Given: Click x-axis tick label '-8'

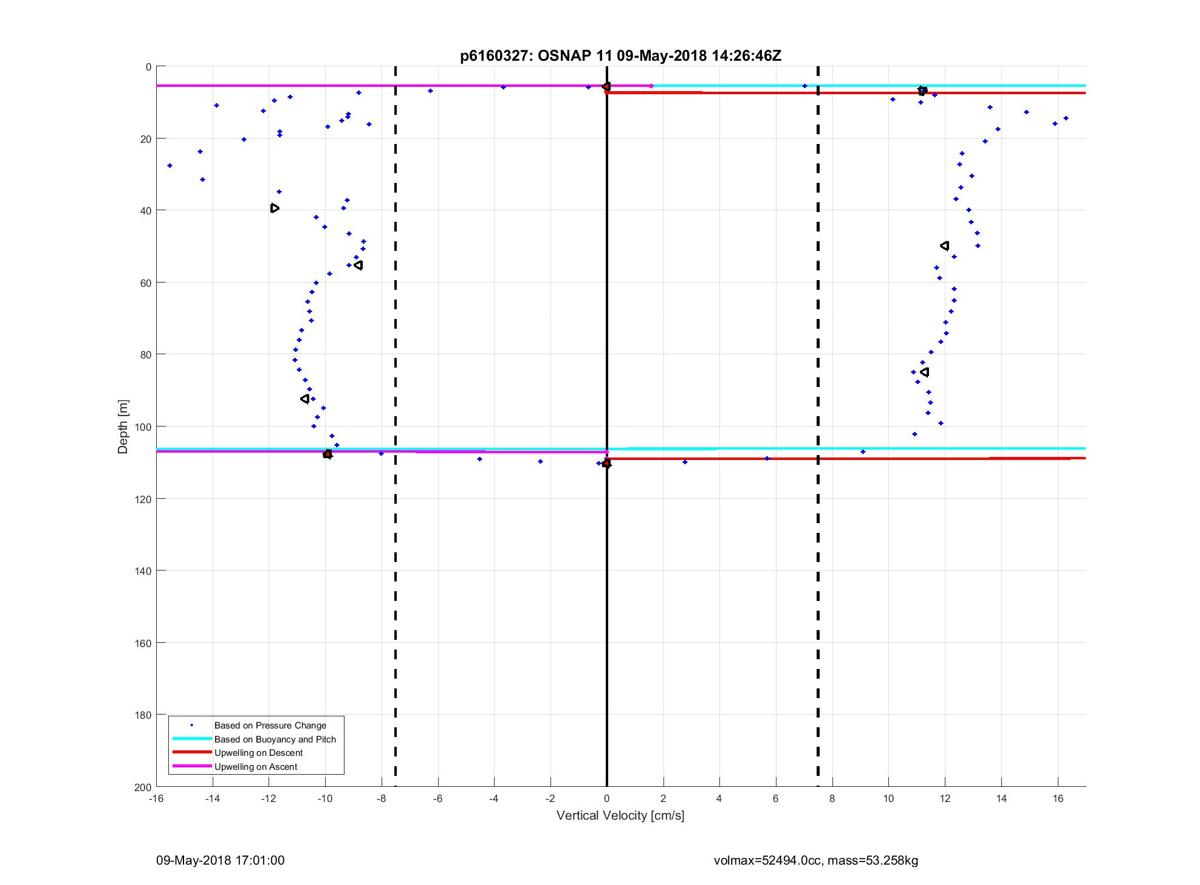Looking at the screenshot, I should [381, 799].
